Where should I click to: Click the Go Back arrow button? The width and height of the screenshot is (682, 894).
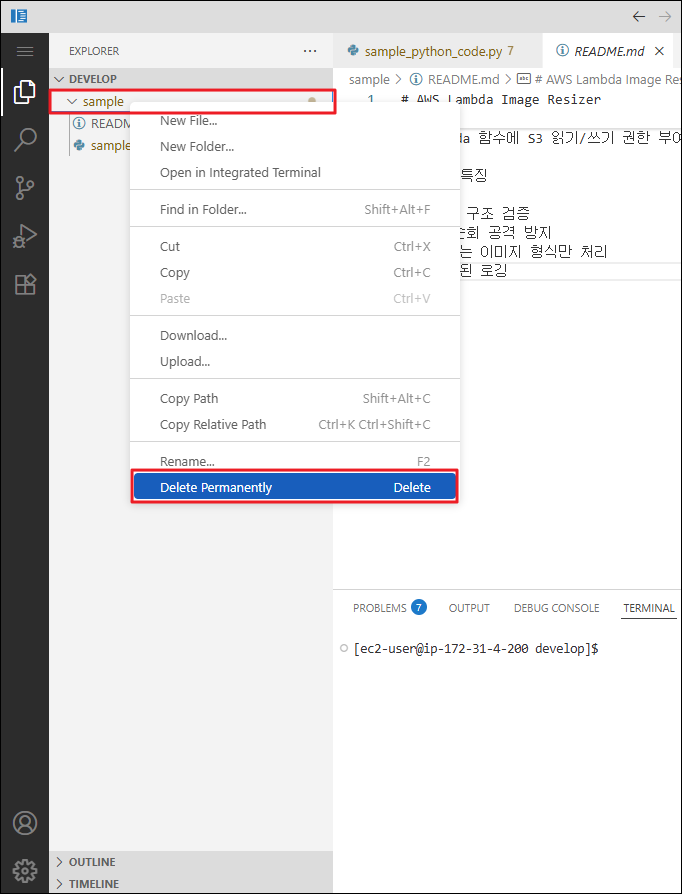coord(640,16)
